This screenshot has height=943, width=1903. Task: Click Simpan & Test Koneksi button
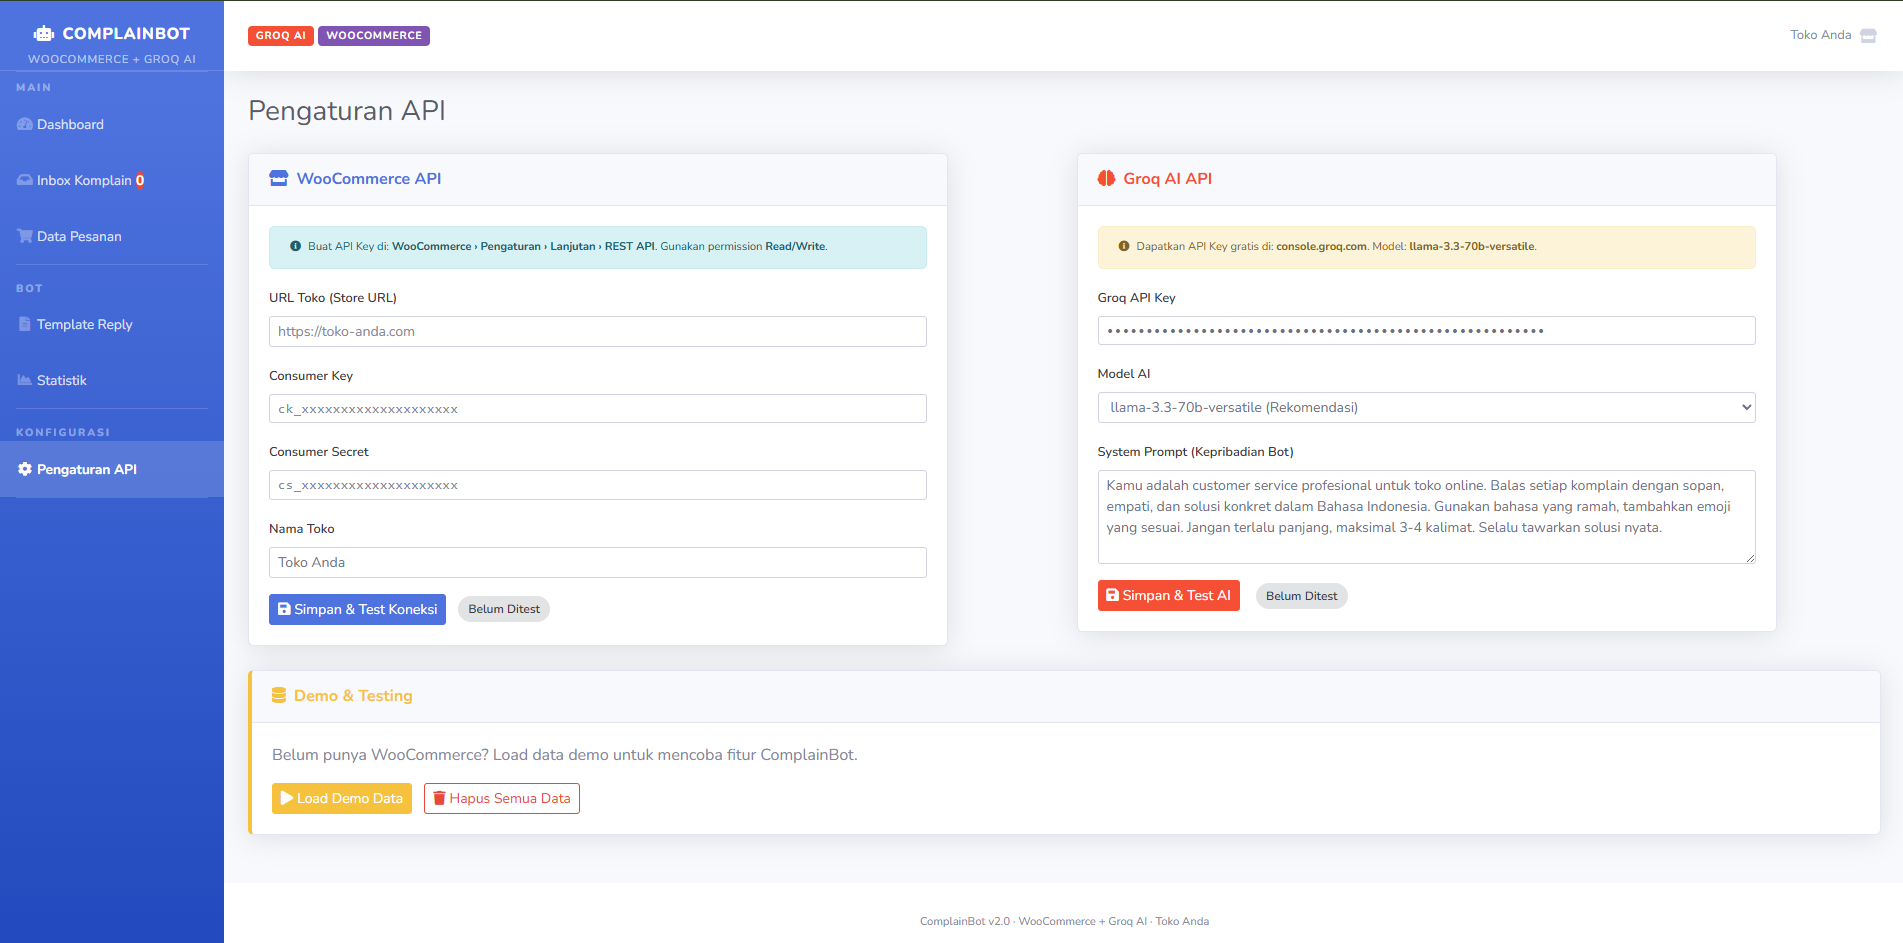coord(357,609)
